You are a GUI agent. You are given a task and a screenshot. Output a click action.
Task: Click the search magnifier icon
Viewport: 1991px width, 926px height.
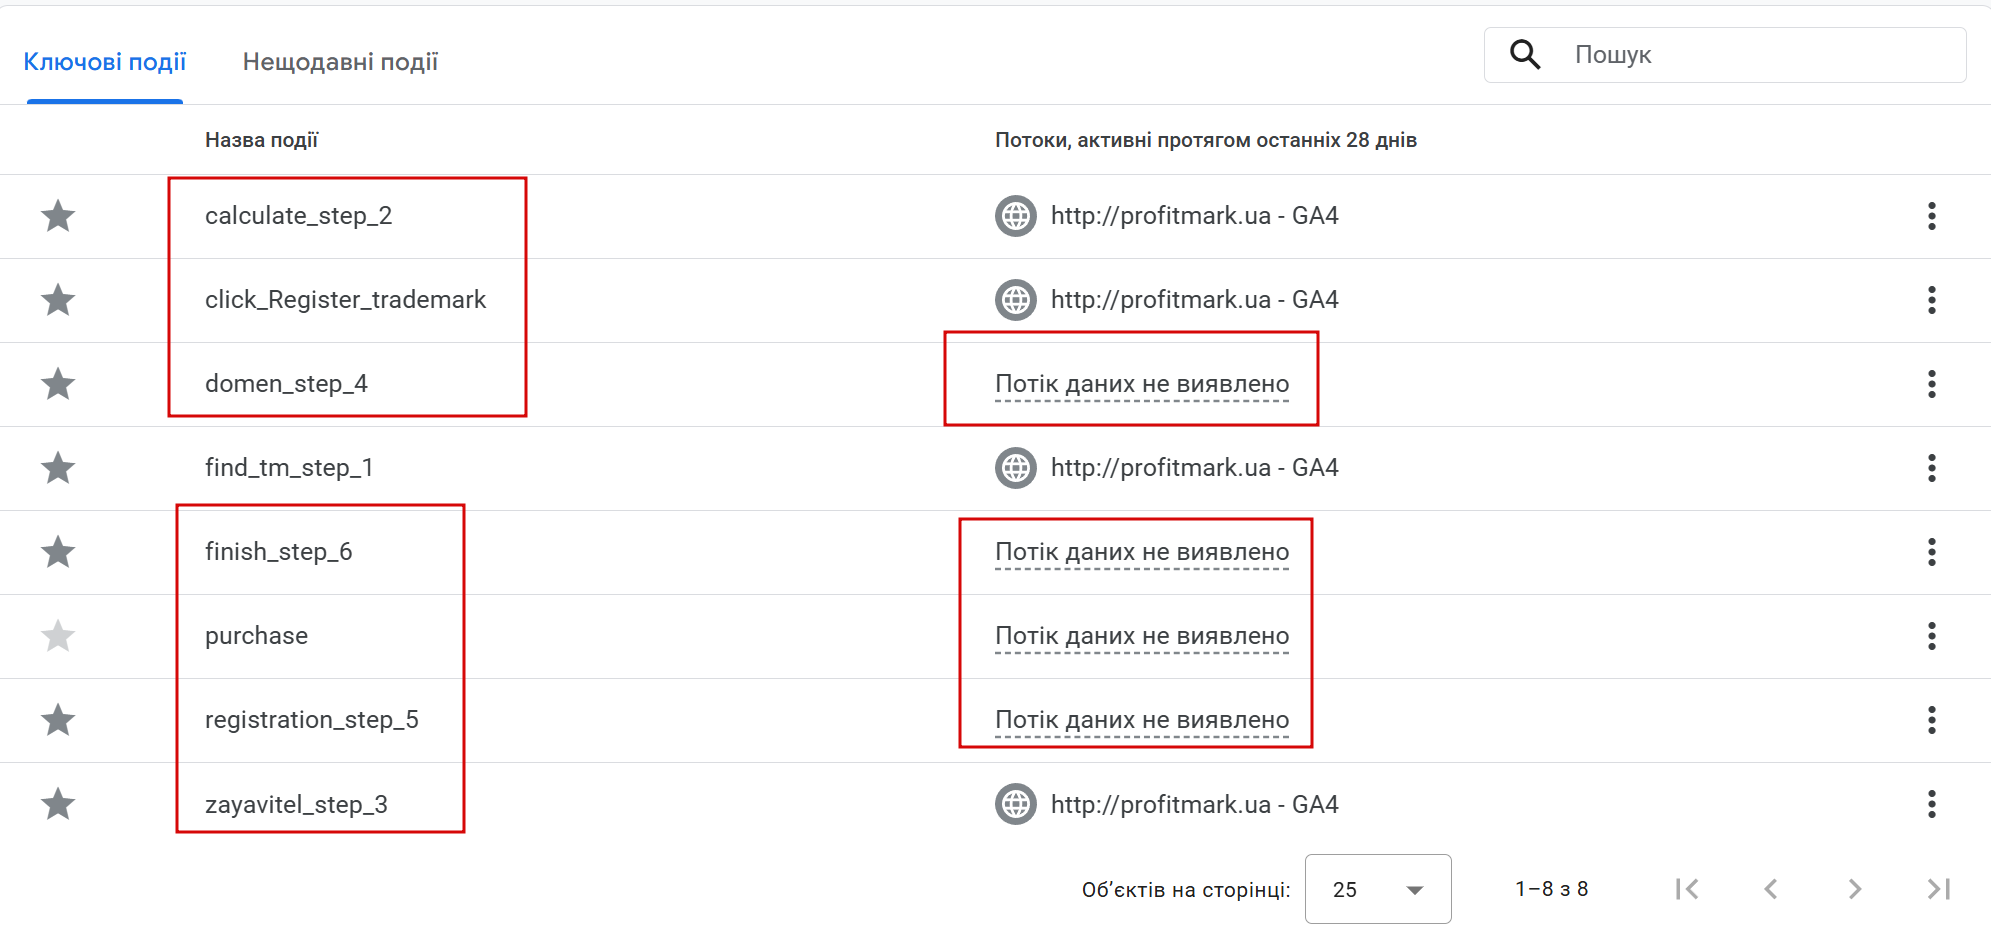tap(1524, 55)
